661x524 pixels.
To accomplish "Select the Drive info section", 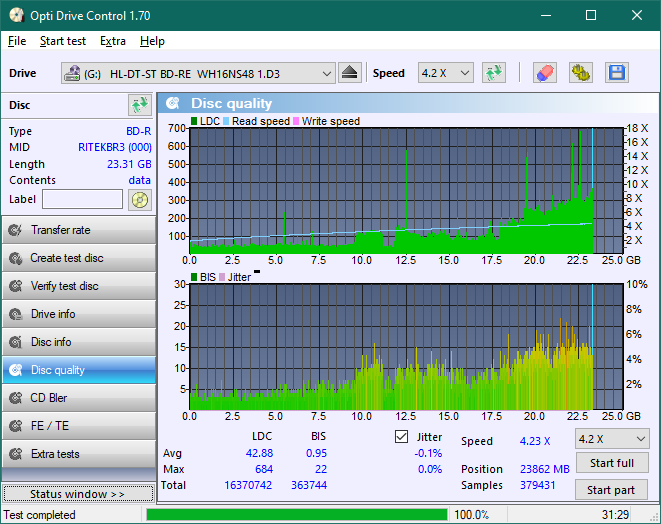I will 79,314.
